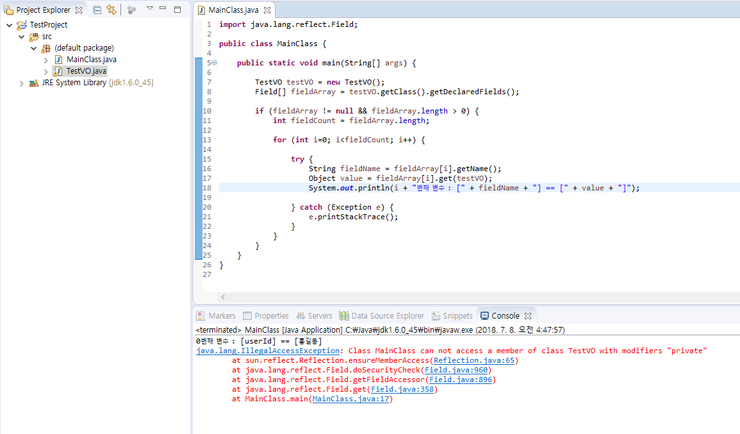
Task: Expand the JRE System Library node
Action: 20,83
